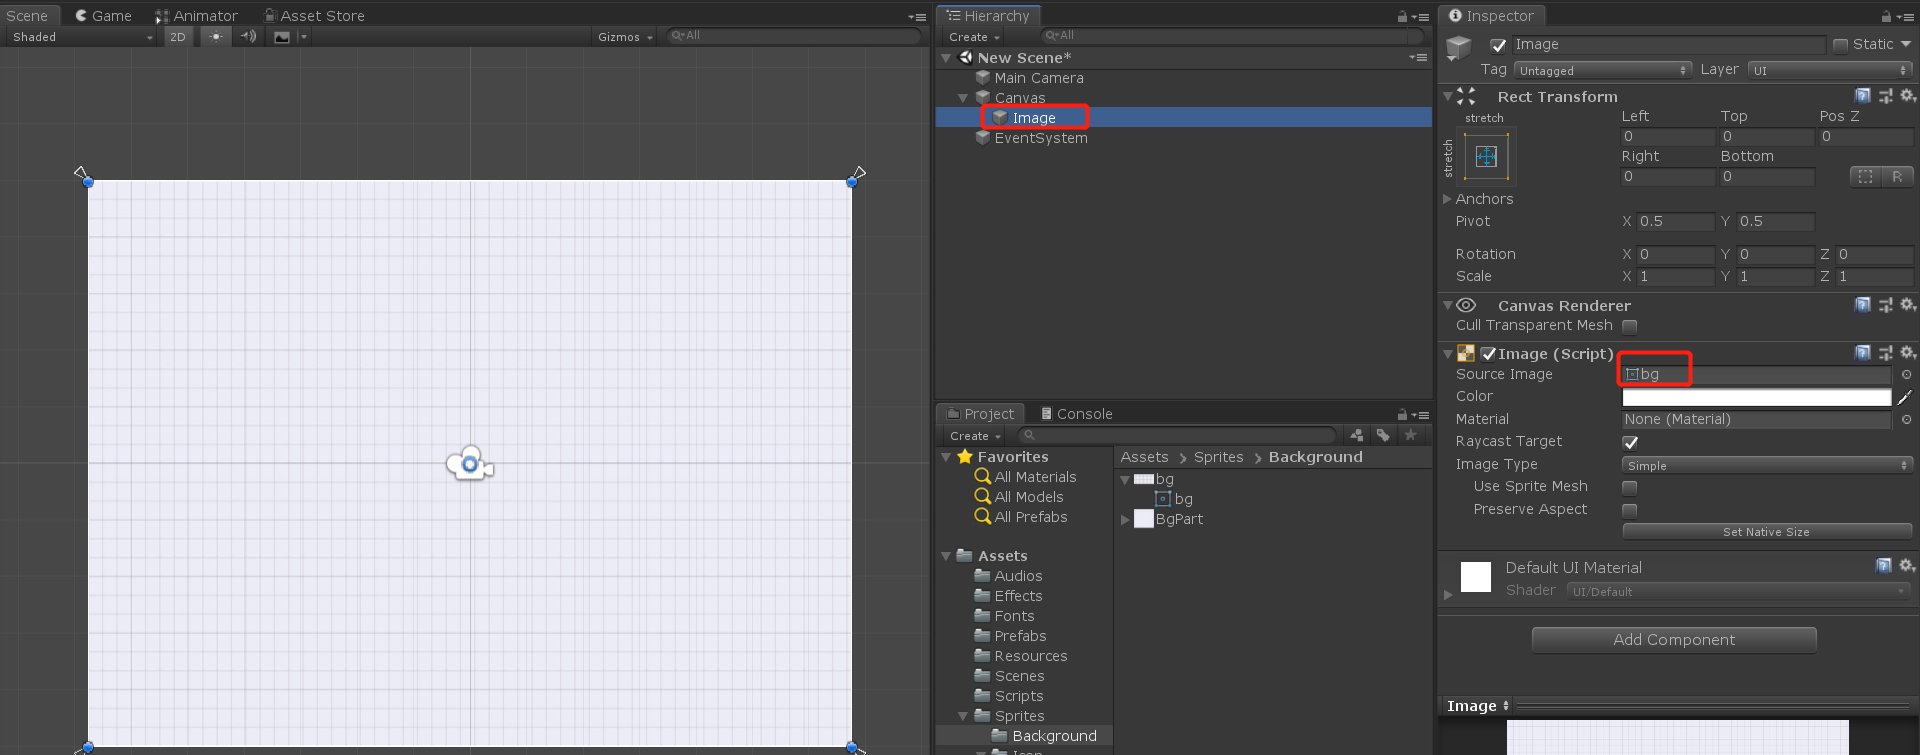Open Image (Script) gear settings menu
Viewport: 1920px width, 755px height.
click(1908, 353)
